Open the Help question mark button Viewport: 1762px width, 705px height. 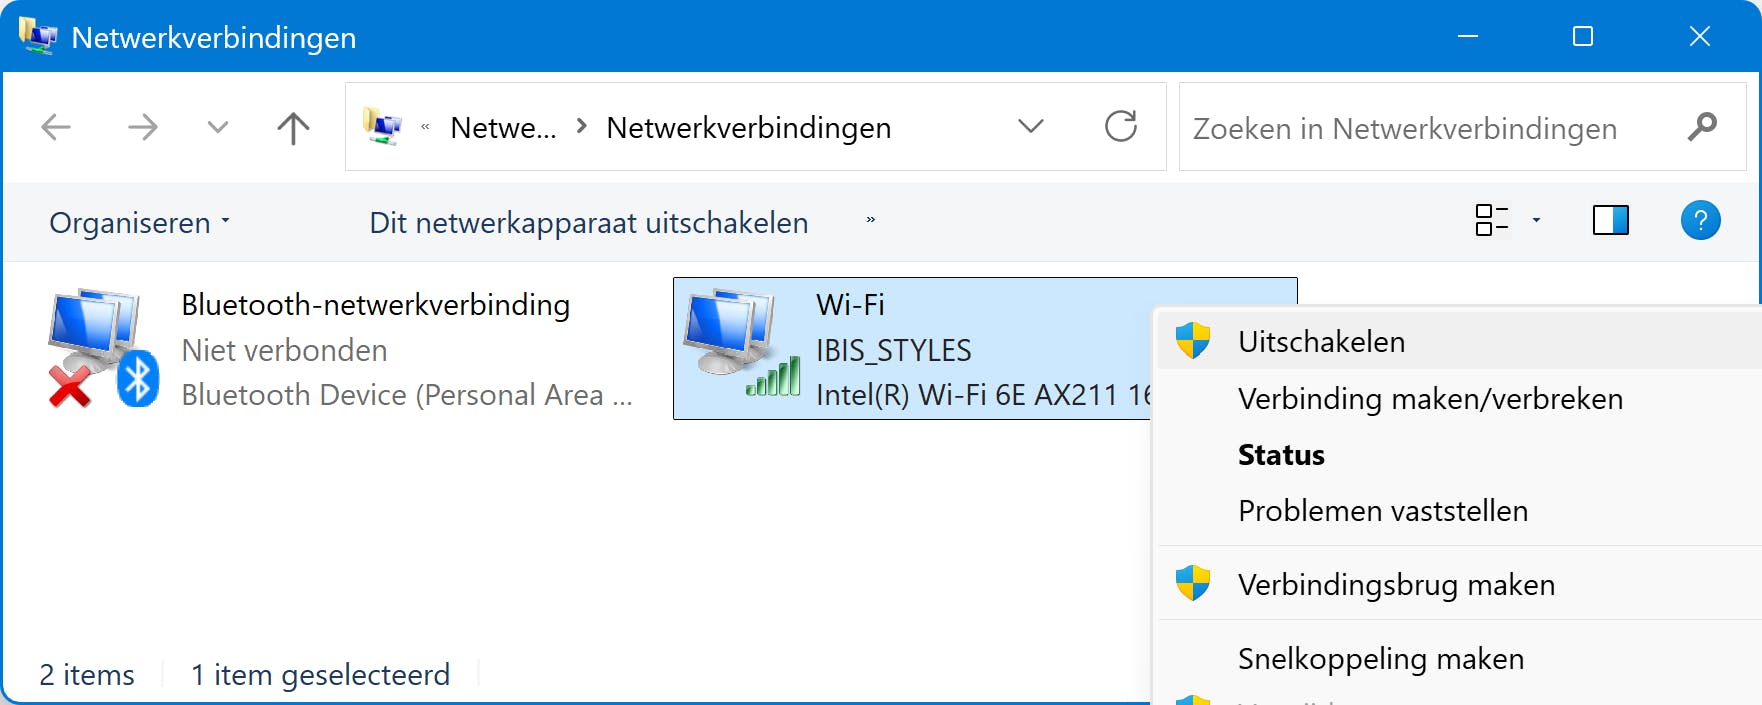(x=1700, y=220)
